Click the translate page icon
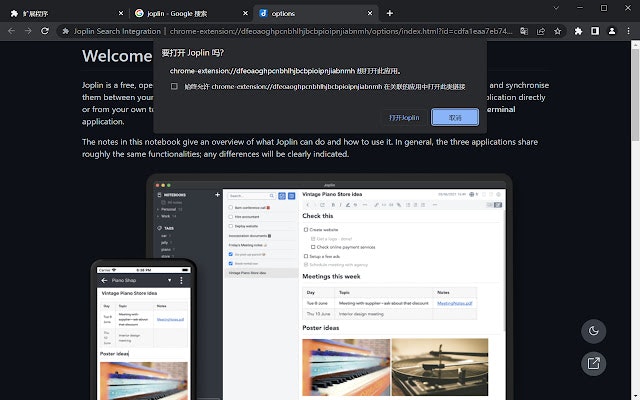Viewport: 640px width, 400px height. tap(524, 31)
